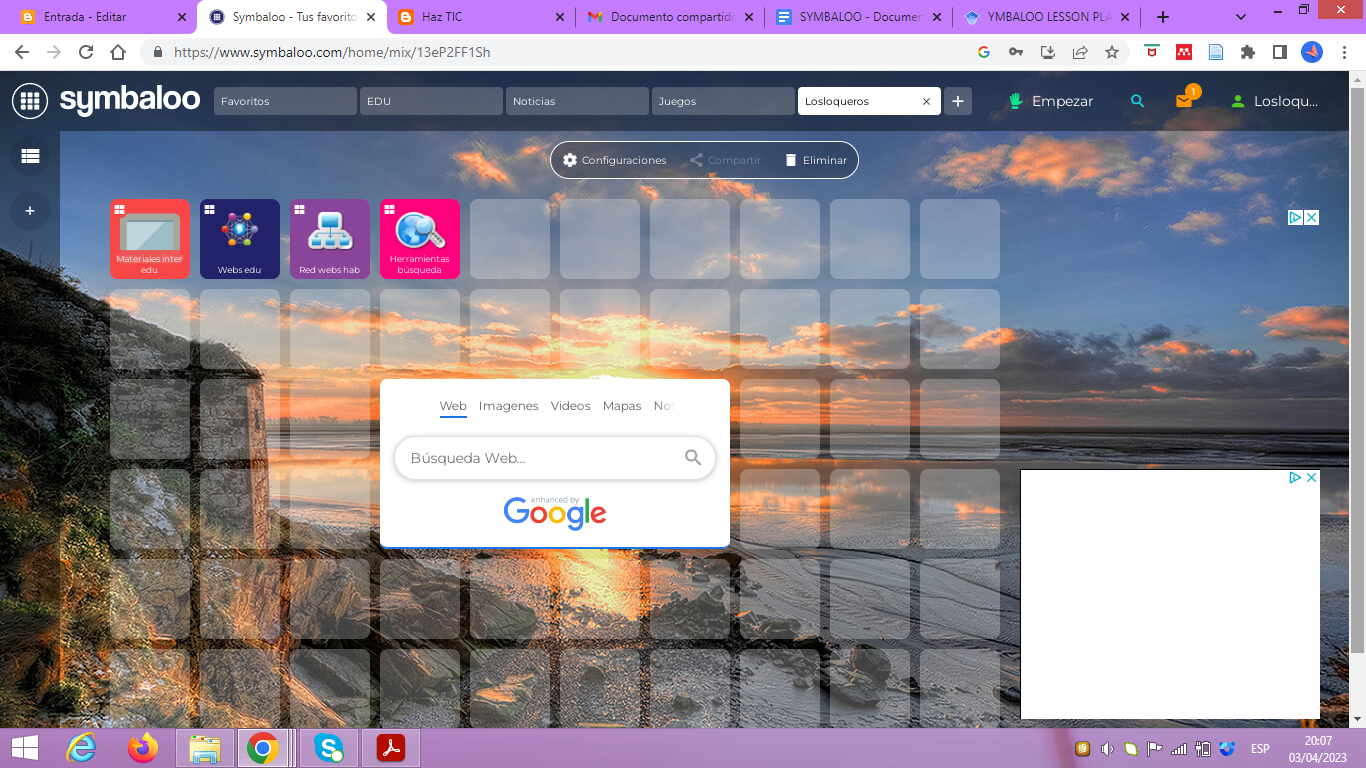Launch Internet Explorer from taskbar

(82, 748)
